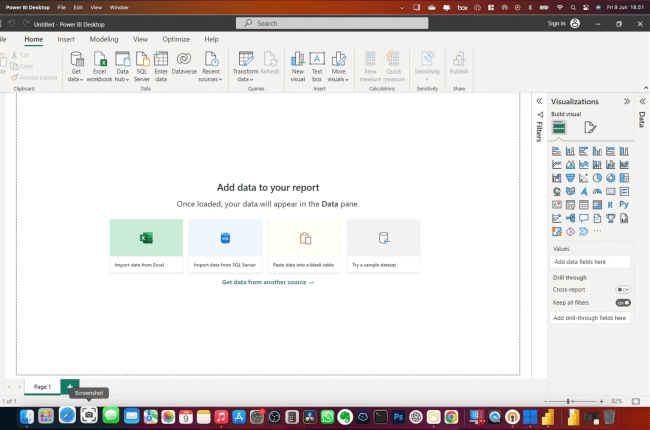
Task: Insert the Power Automate visual
Action: click(x=584, y=231)
